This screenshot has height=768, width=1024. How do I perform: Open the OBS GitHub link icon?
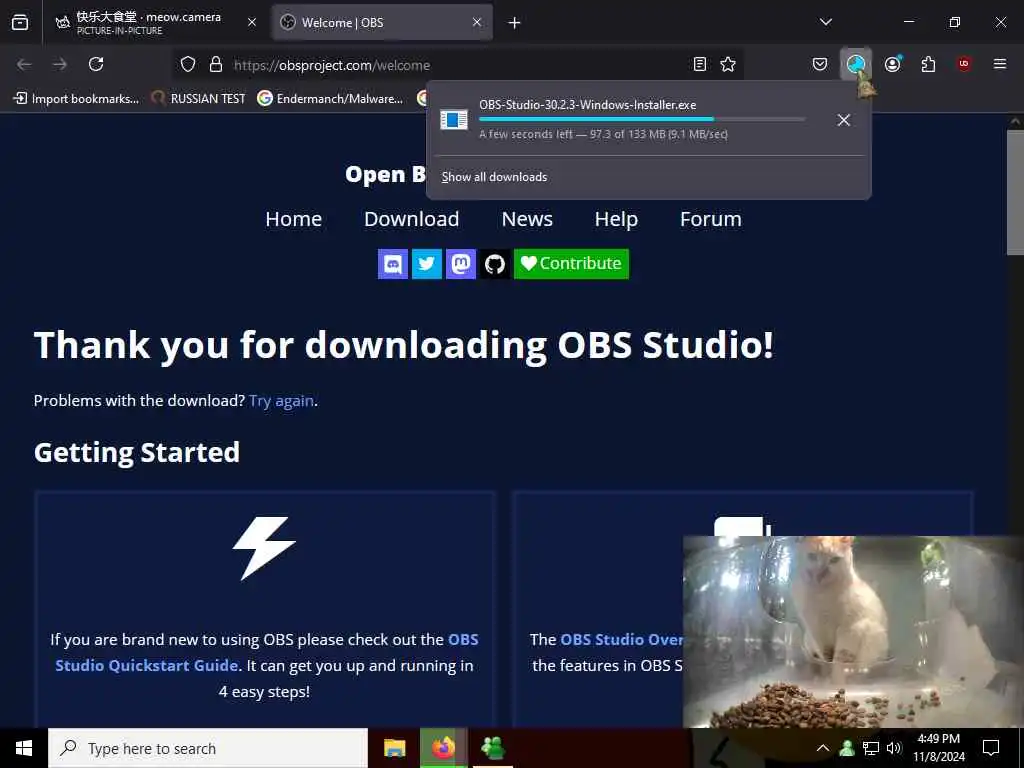pos(494,264)
